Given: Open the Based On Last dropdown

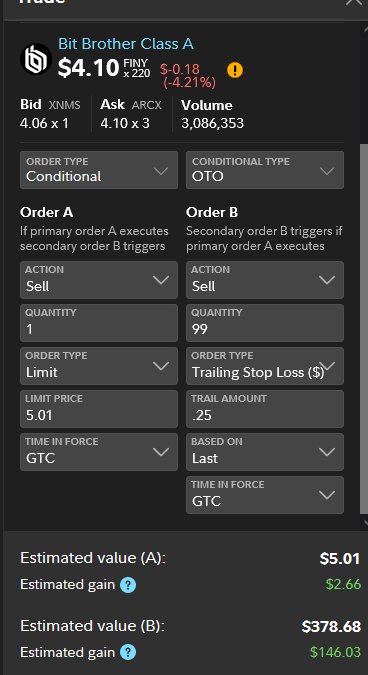Looking at the screenshot, I should click(x=265, y=452).
